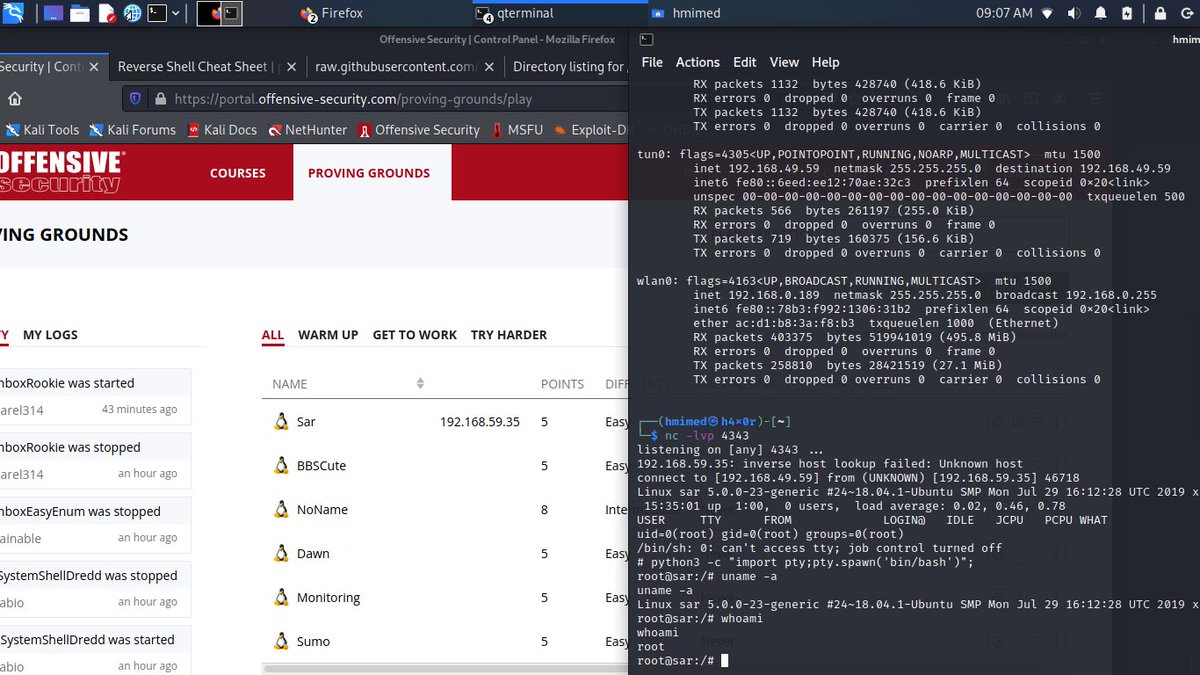Click the show desktop panel icon
Image resolution: width=1200 pixels, height=675 pixels.
pyautogui.click(x=53, y=14)
